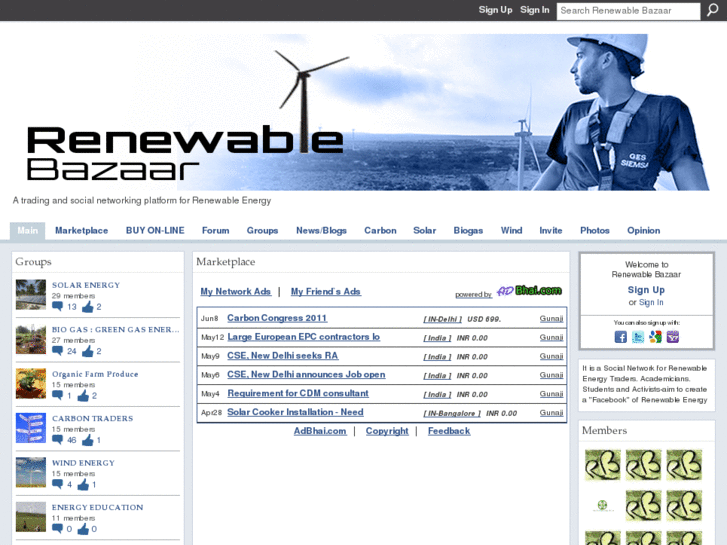Open the Marketplace tab in navigation
727x545 pixels.
pos(81,230)
